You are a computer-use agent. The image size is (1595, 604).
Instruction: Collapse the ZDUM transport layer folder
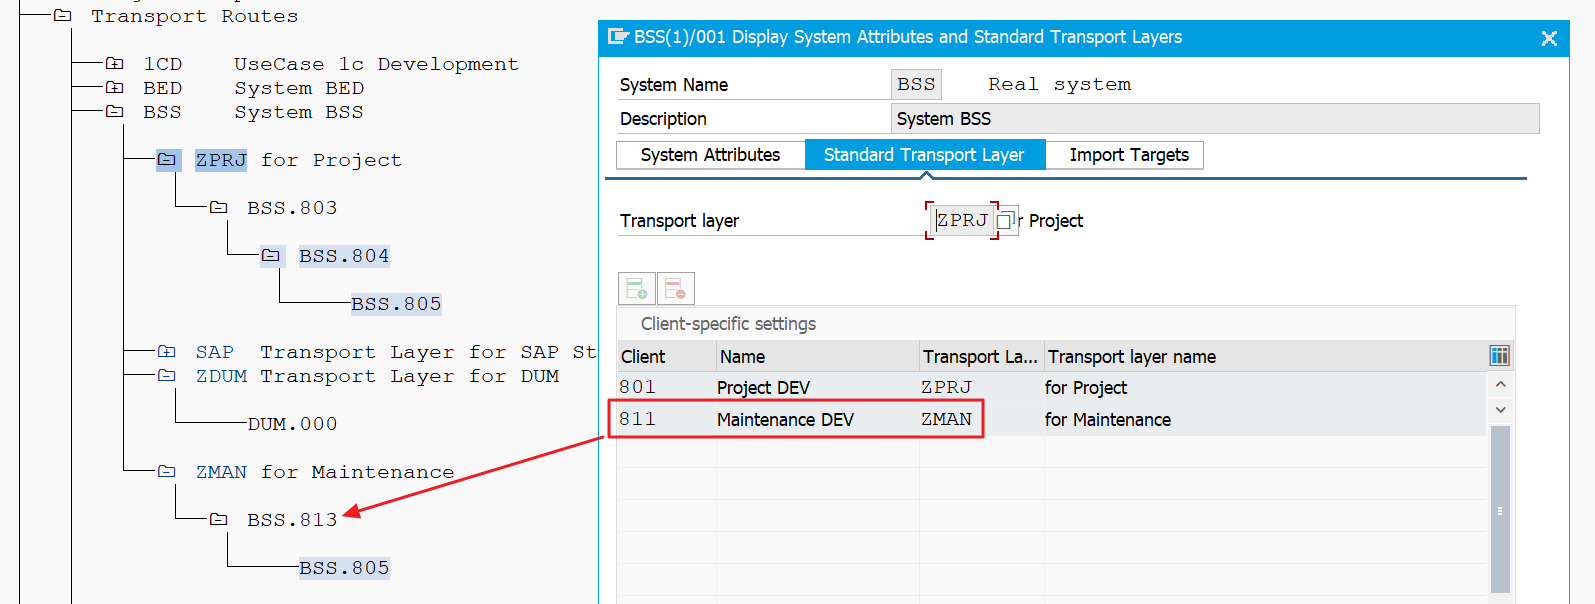click(167, 376)
